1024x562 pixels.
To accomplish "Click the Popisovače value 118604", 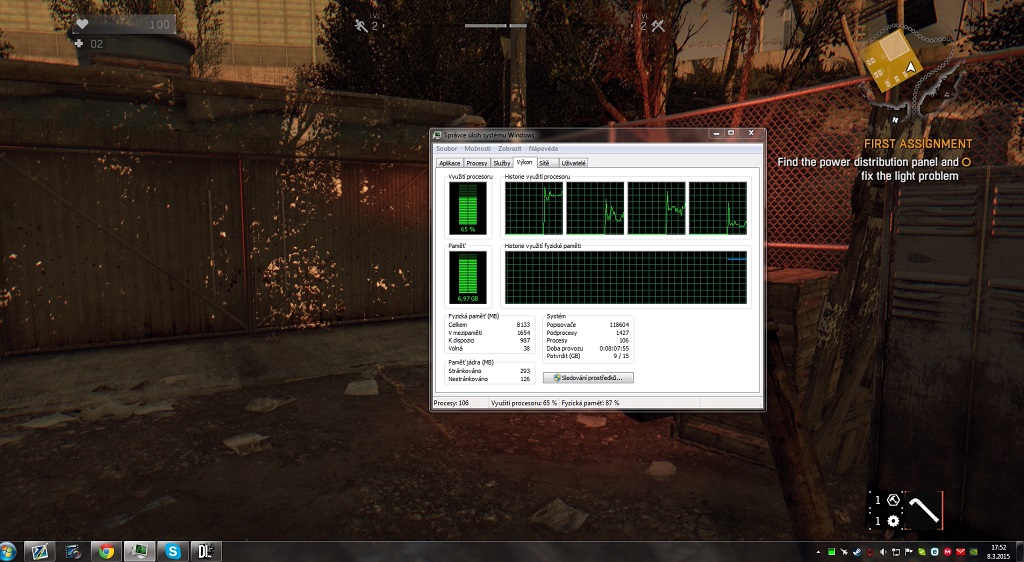I will pyautogui.click(x=619, y=324).
